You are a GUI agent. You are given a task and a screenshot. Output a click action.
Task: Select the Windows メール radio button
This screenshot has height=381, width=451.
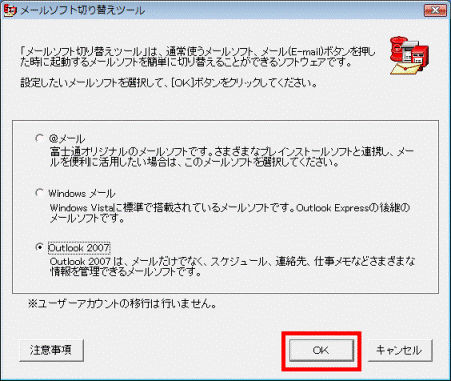pyautogui.click(x=39, y=193)
